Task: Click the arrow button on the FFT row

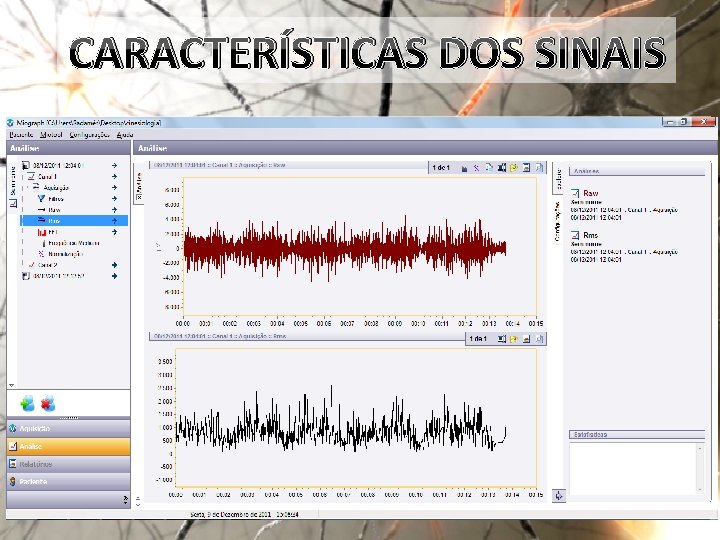Action: [x=114, y=232]
